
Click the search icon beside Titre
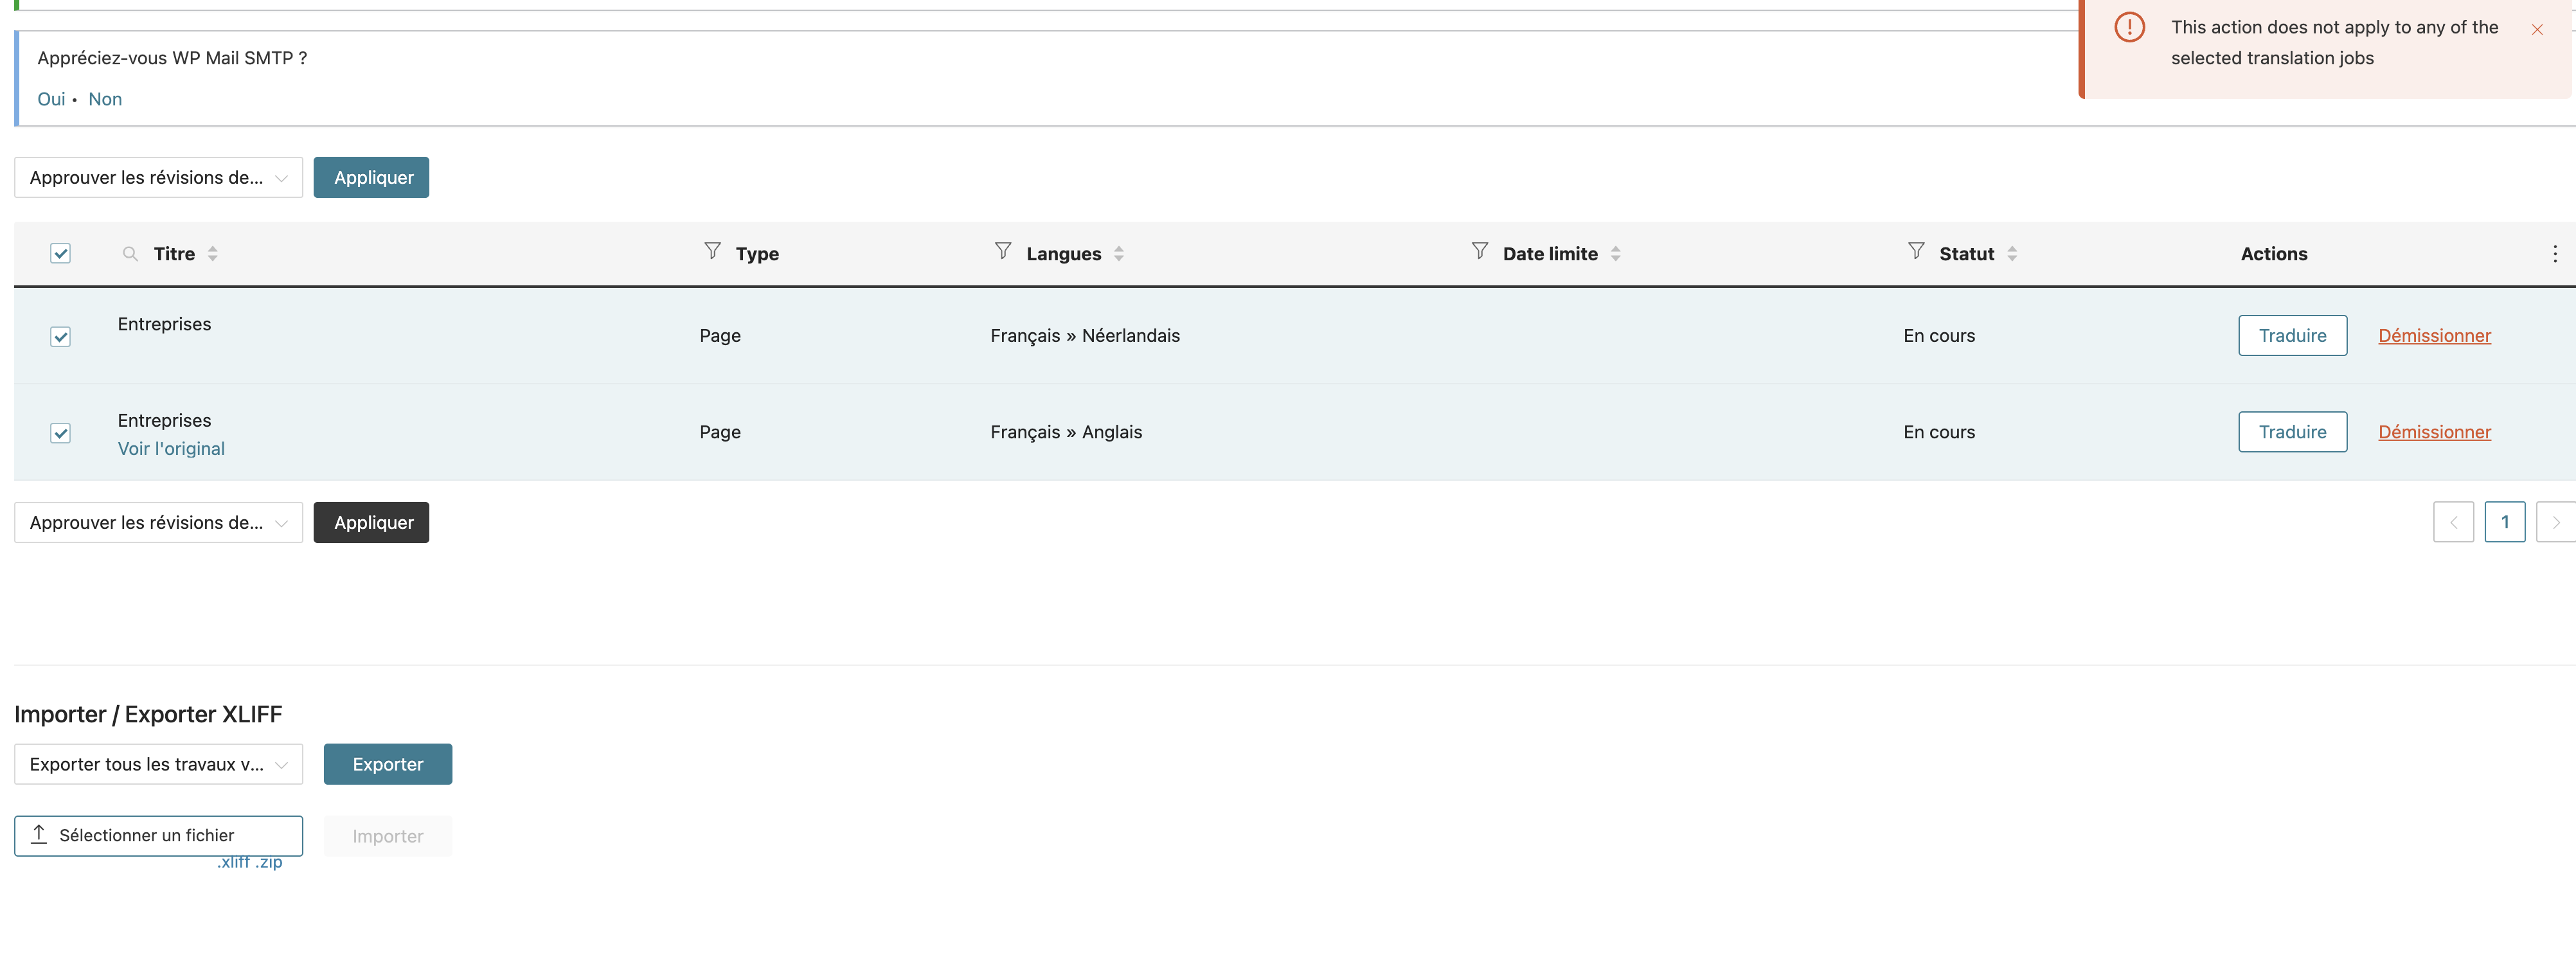(x=130, y=254)
